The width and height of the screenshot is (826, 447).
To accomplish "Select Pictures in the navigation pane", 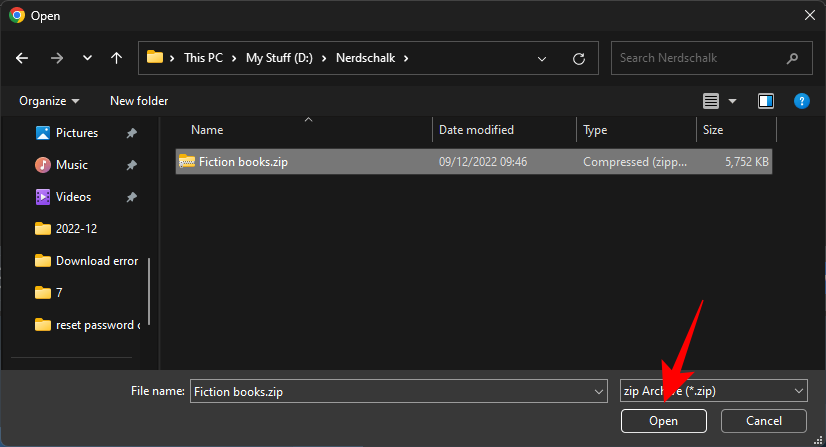I will (x=76, y=133).
